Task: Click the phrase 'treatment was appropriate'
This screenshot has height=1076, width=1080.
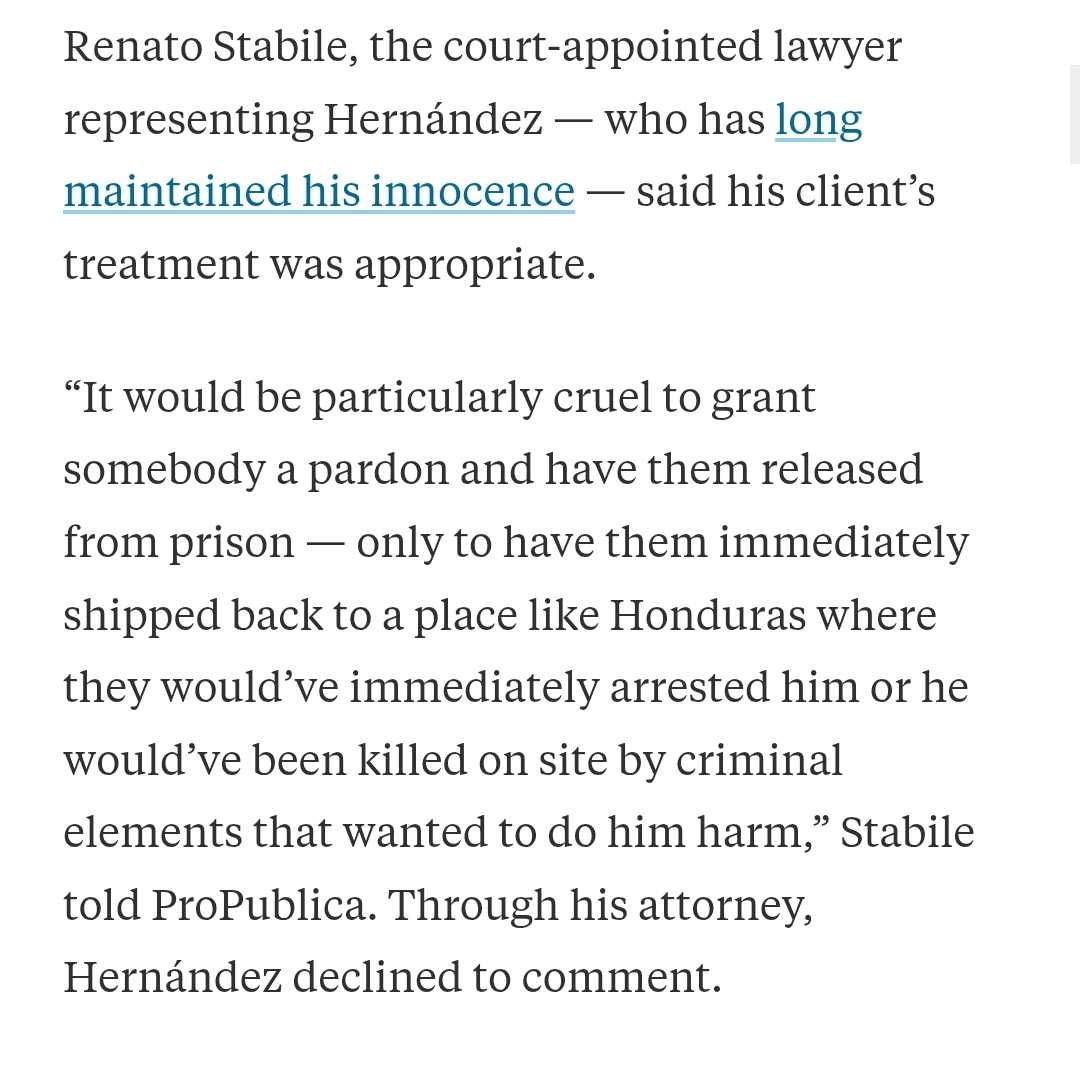Action: click(x=329, y=264)
